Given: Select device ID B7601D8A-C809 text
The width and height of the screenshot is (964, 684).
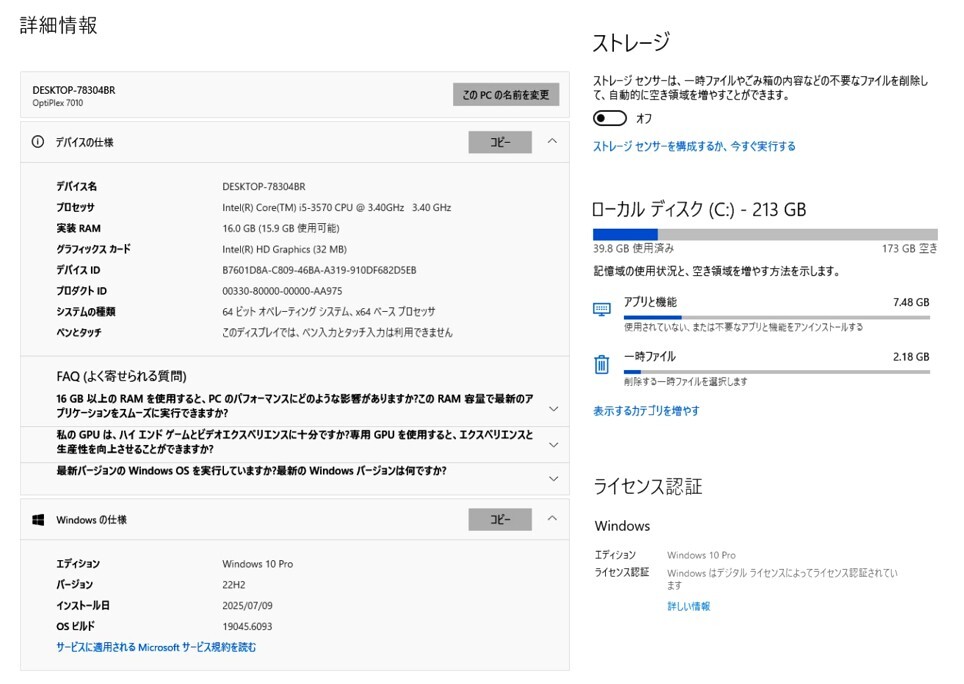Looking at the screenshot, I should click(319, 270).
